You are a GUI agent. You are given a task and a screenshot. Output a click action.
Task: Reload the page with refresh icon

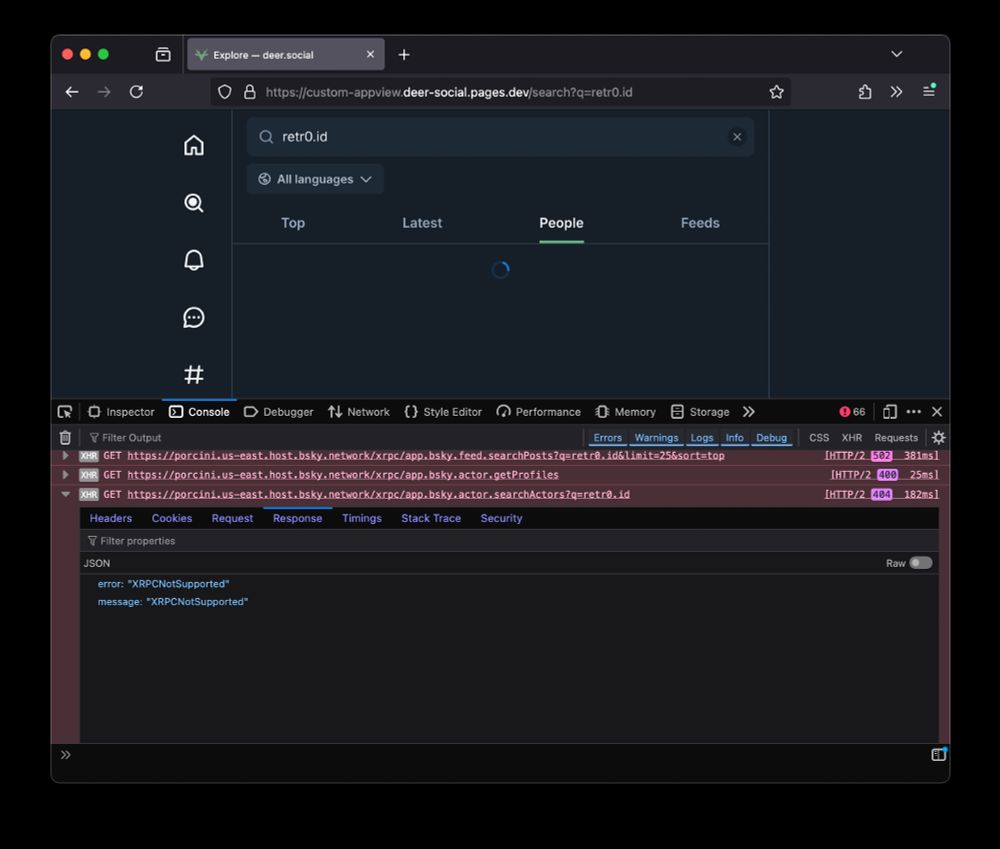136,92
